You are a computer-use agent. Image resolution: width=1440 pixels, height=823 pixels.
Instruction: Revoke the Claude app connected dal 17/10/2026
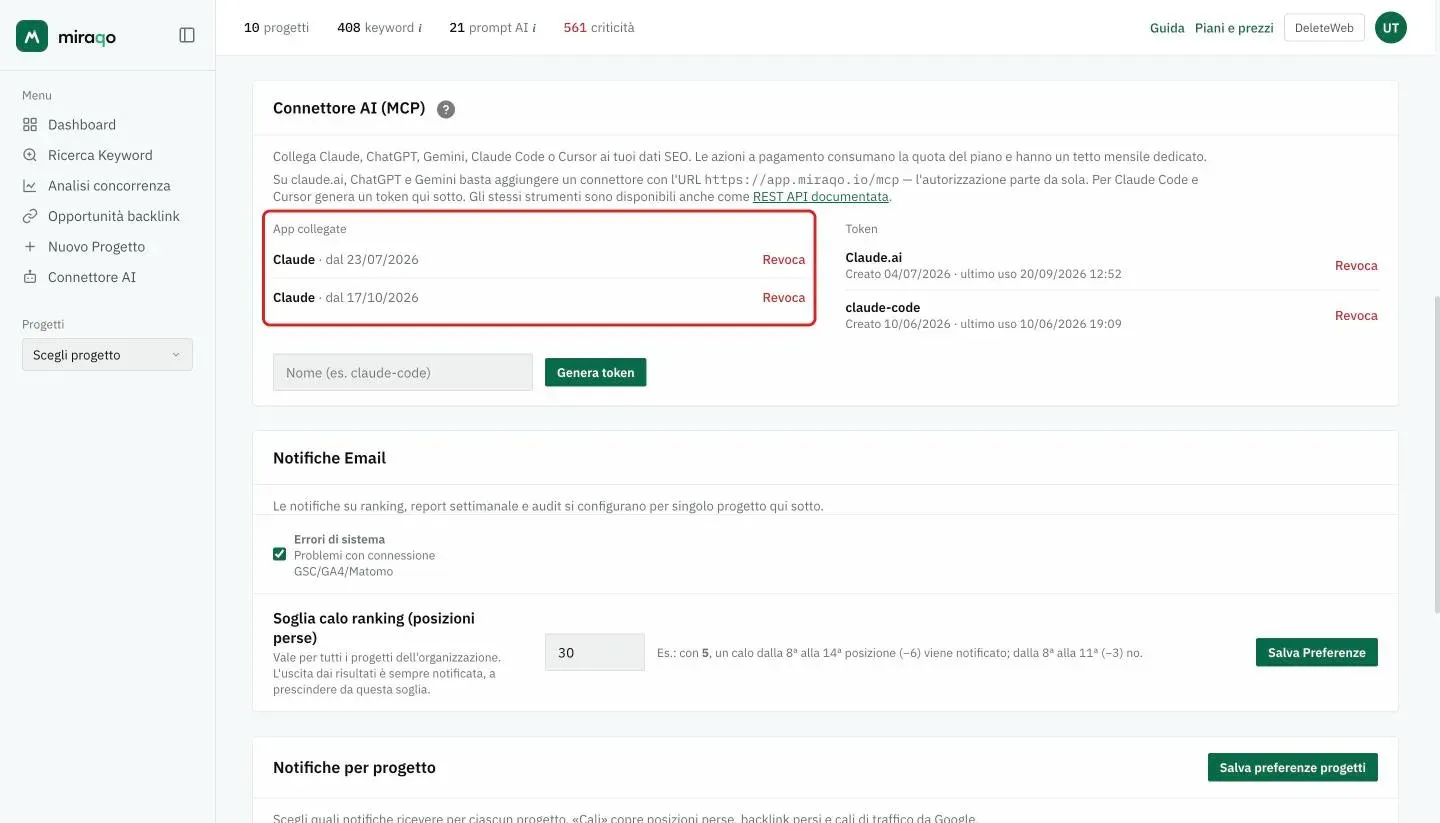(784, 297)
